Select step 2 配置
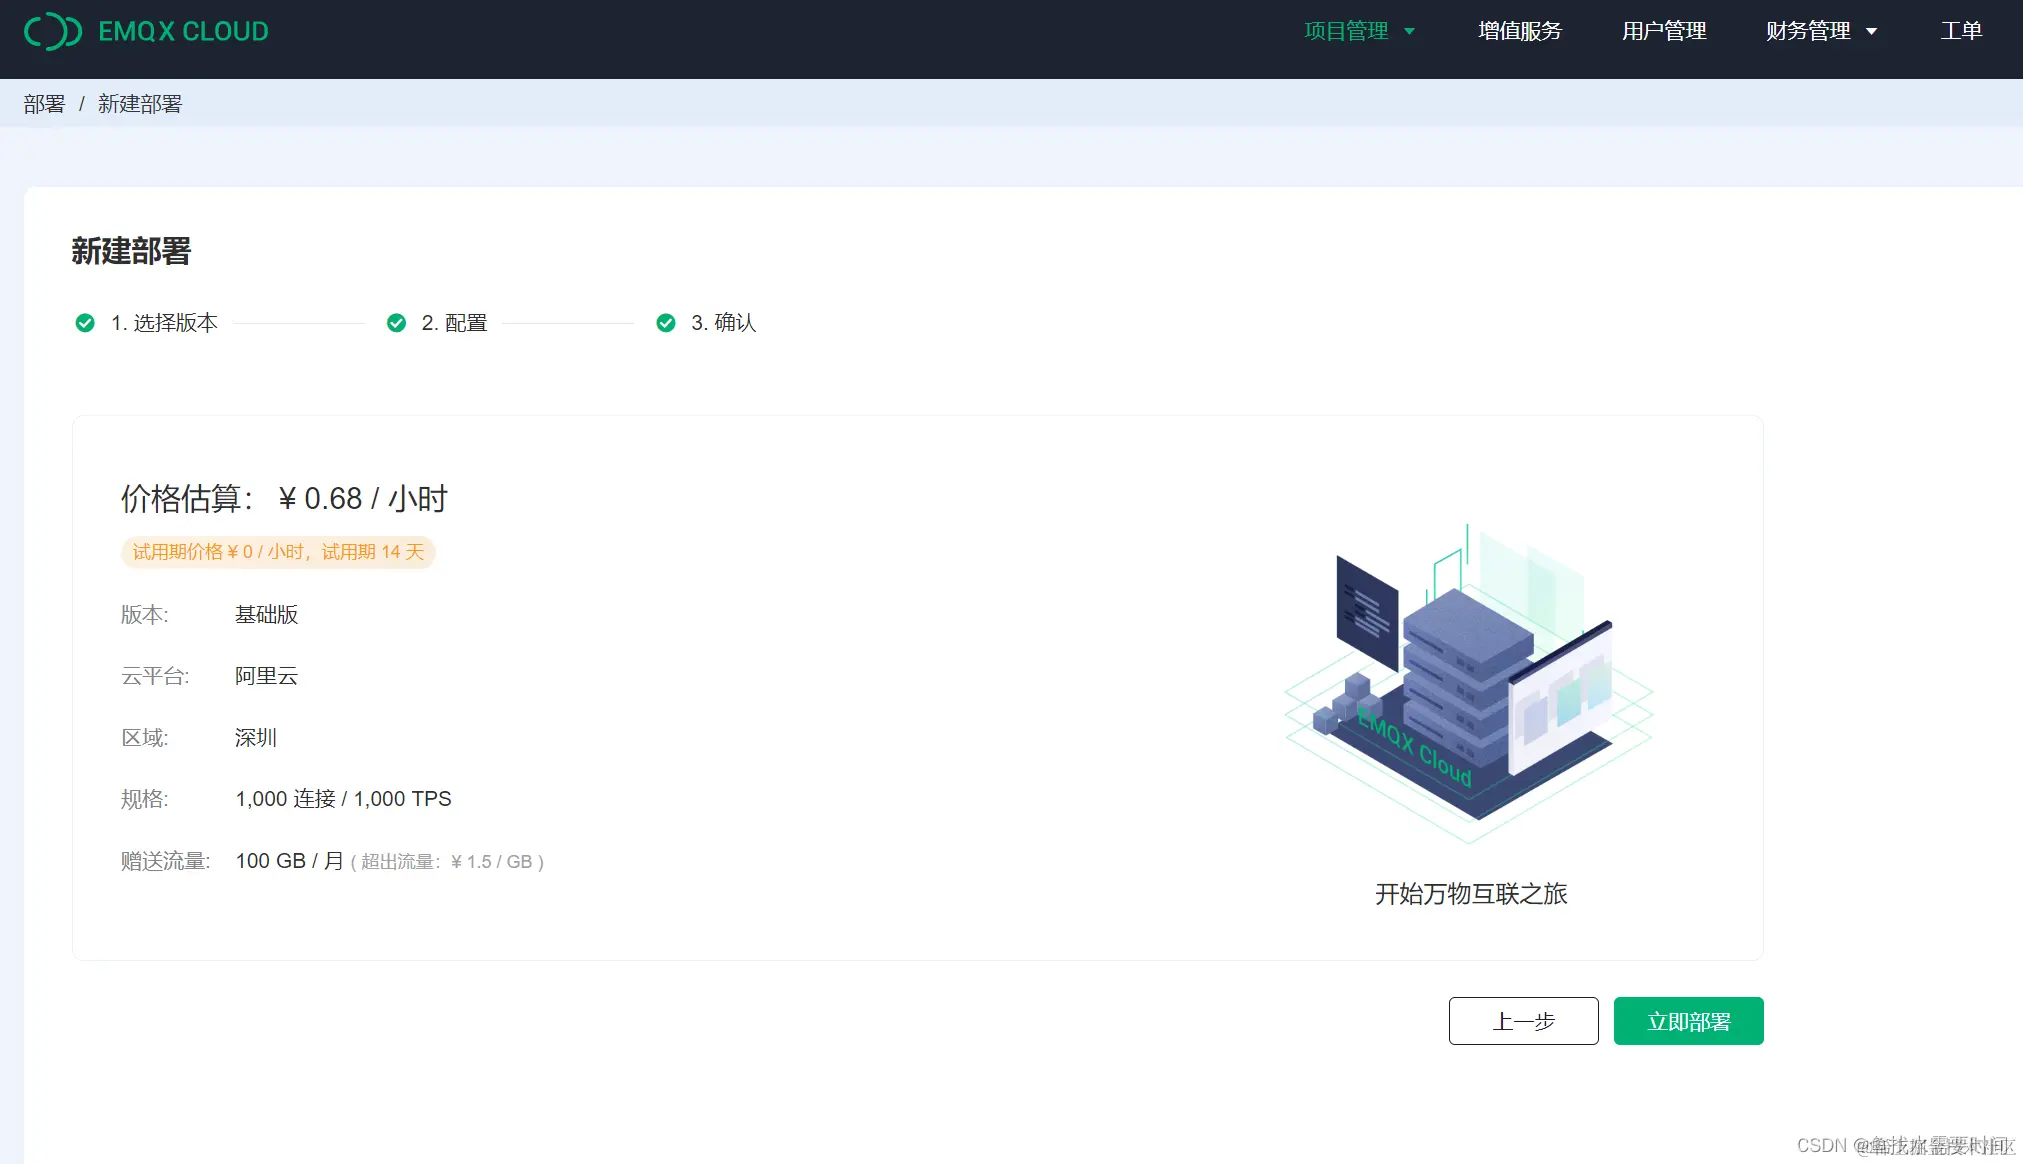2023x1164 pixels. coord(455,323)
